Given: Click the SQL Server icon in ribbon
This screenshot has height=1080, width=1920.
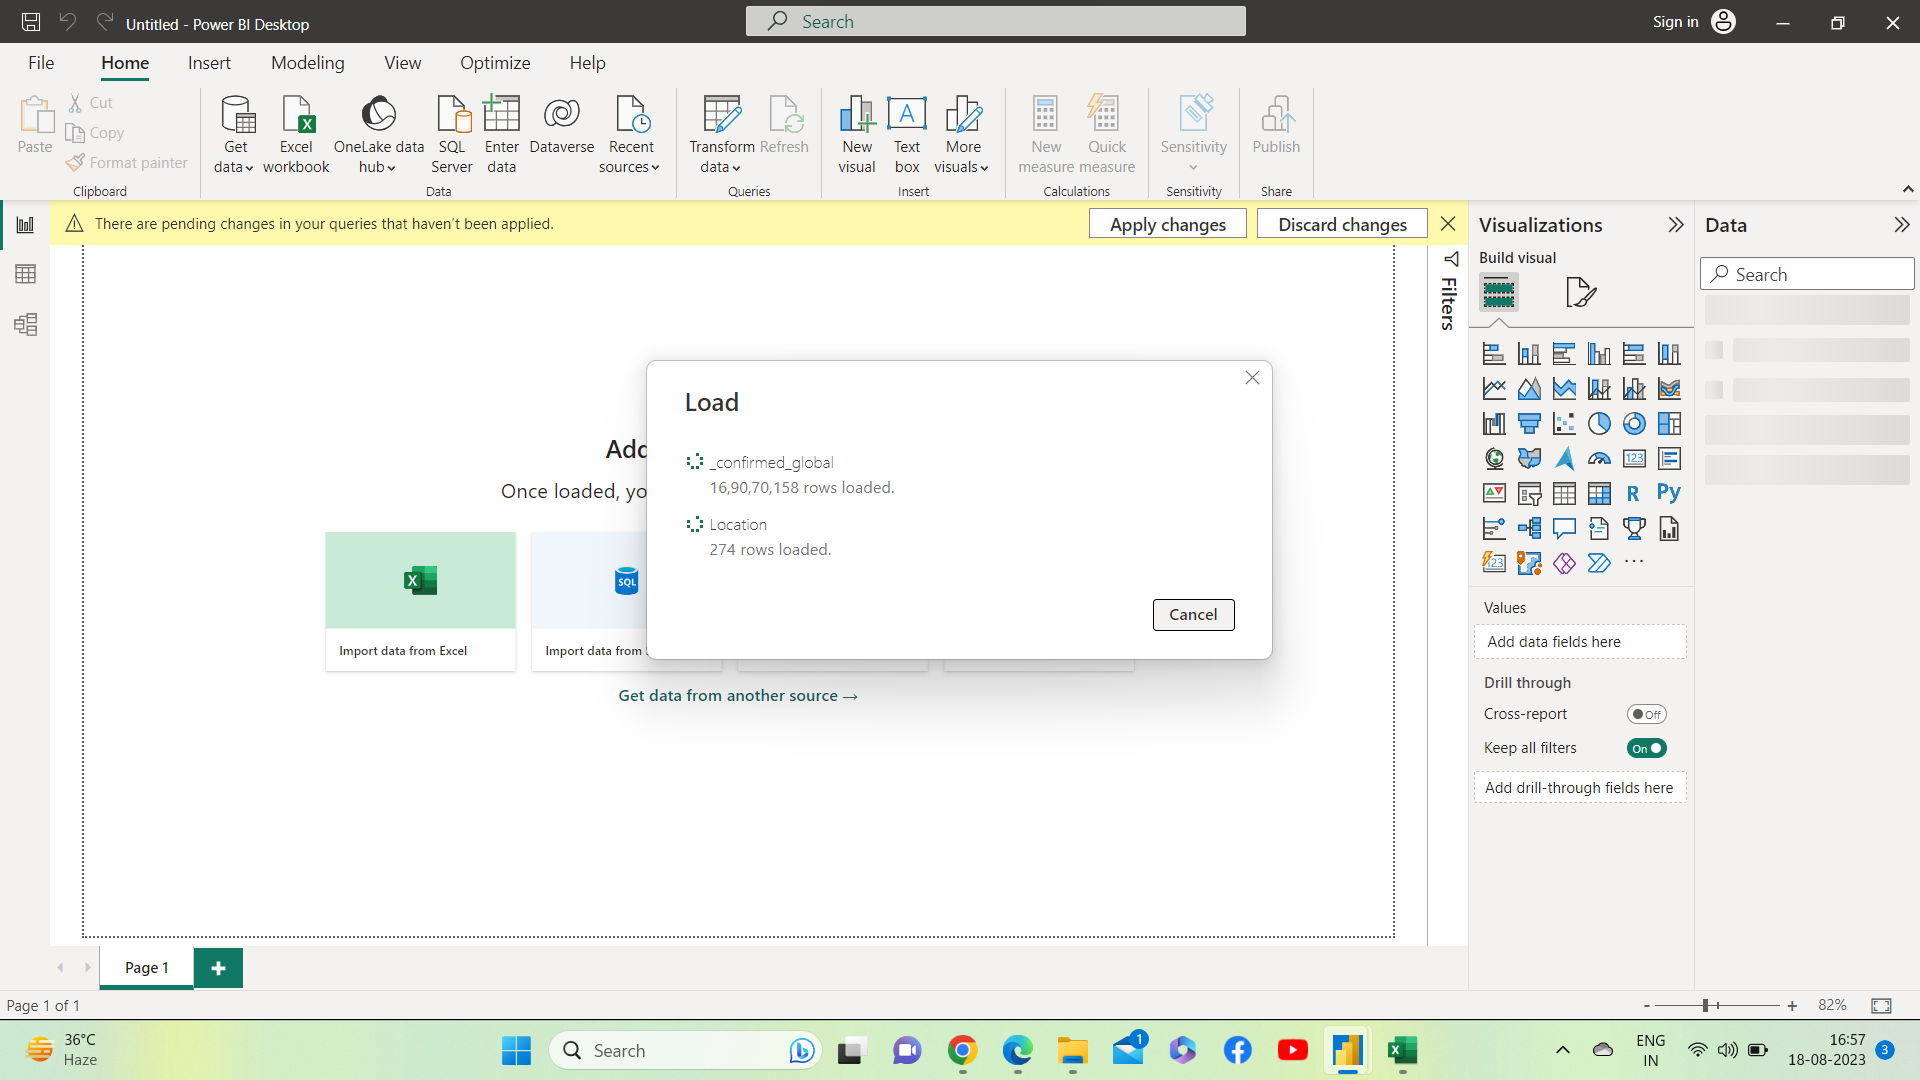Looking at the screenshot, I should coord(452,134).
